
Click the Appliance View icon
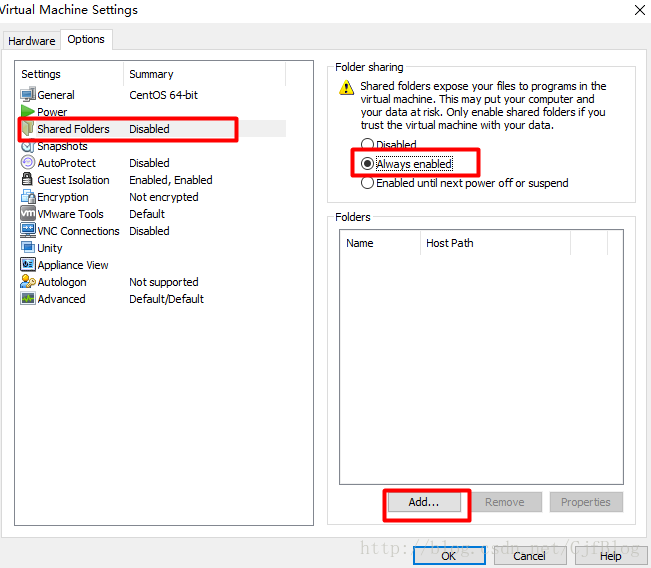coord(28,264)
